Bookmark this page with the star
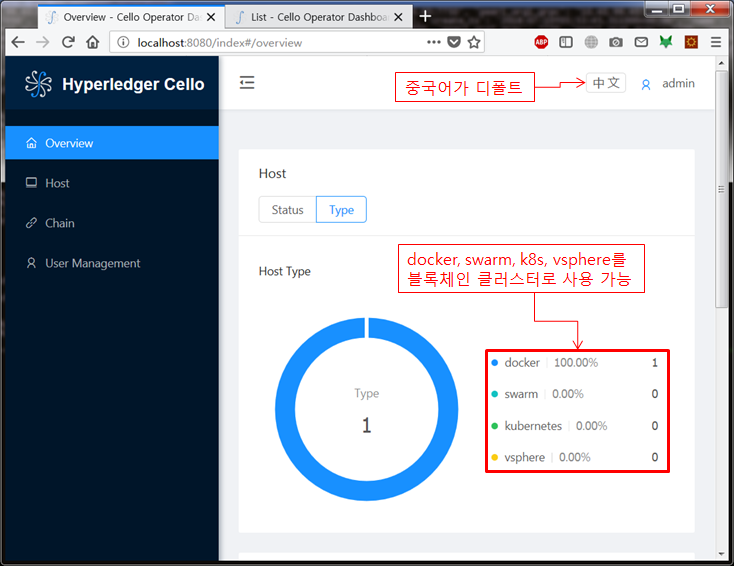Screen dimensions: 734x566 (474, 42)
